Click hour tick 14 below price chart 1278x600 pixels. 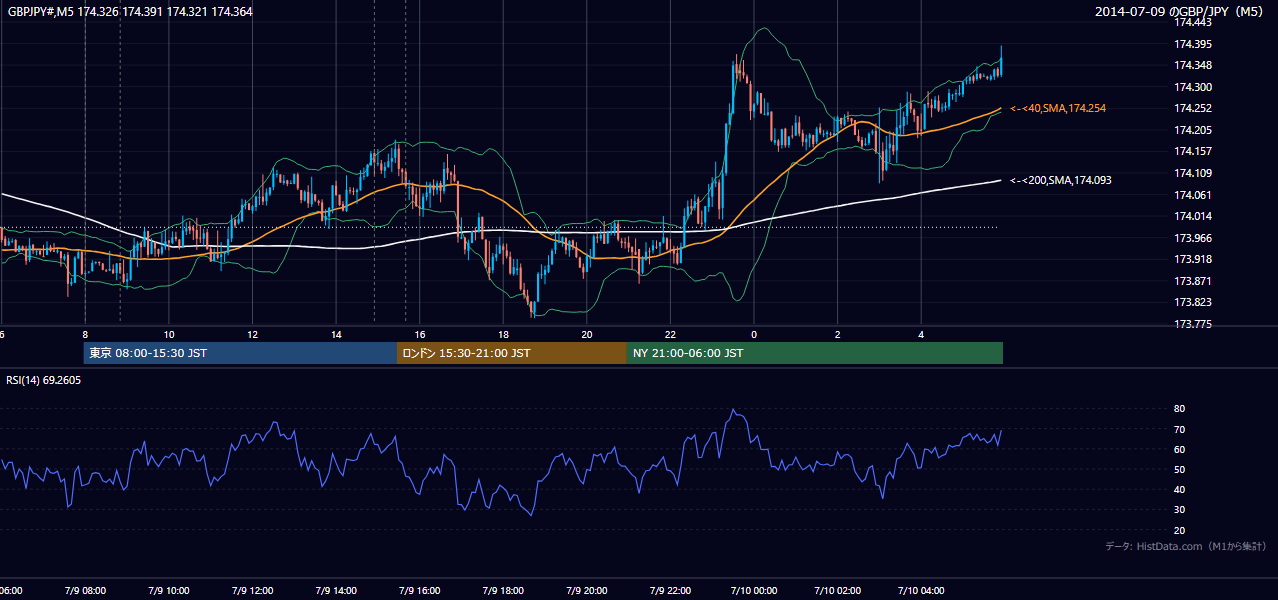click(336, 334)
